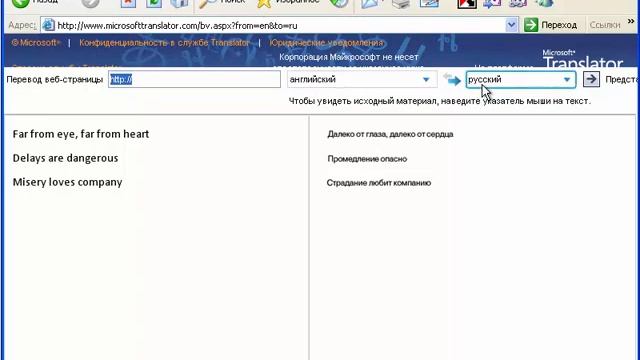Open Search (Поиск) magnifier in toolbar
The image size is (640, 360).
click(222, 3)
